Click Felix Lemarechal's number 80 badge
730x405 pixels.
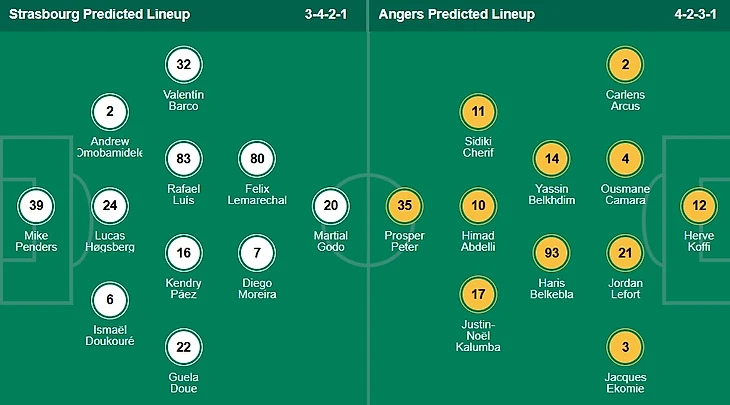(257, 159)
